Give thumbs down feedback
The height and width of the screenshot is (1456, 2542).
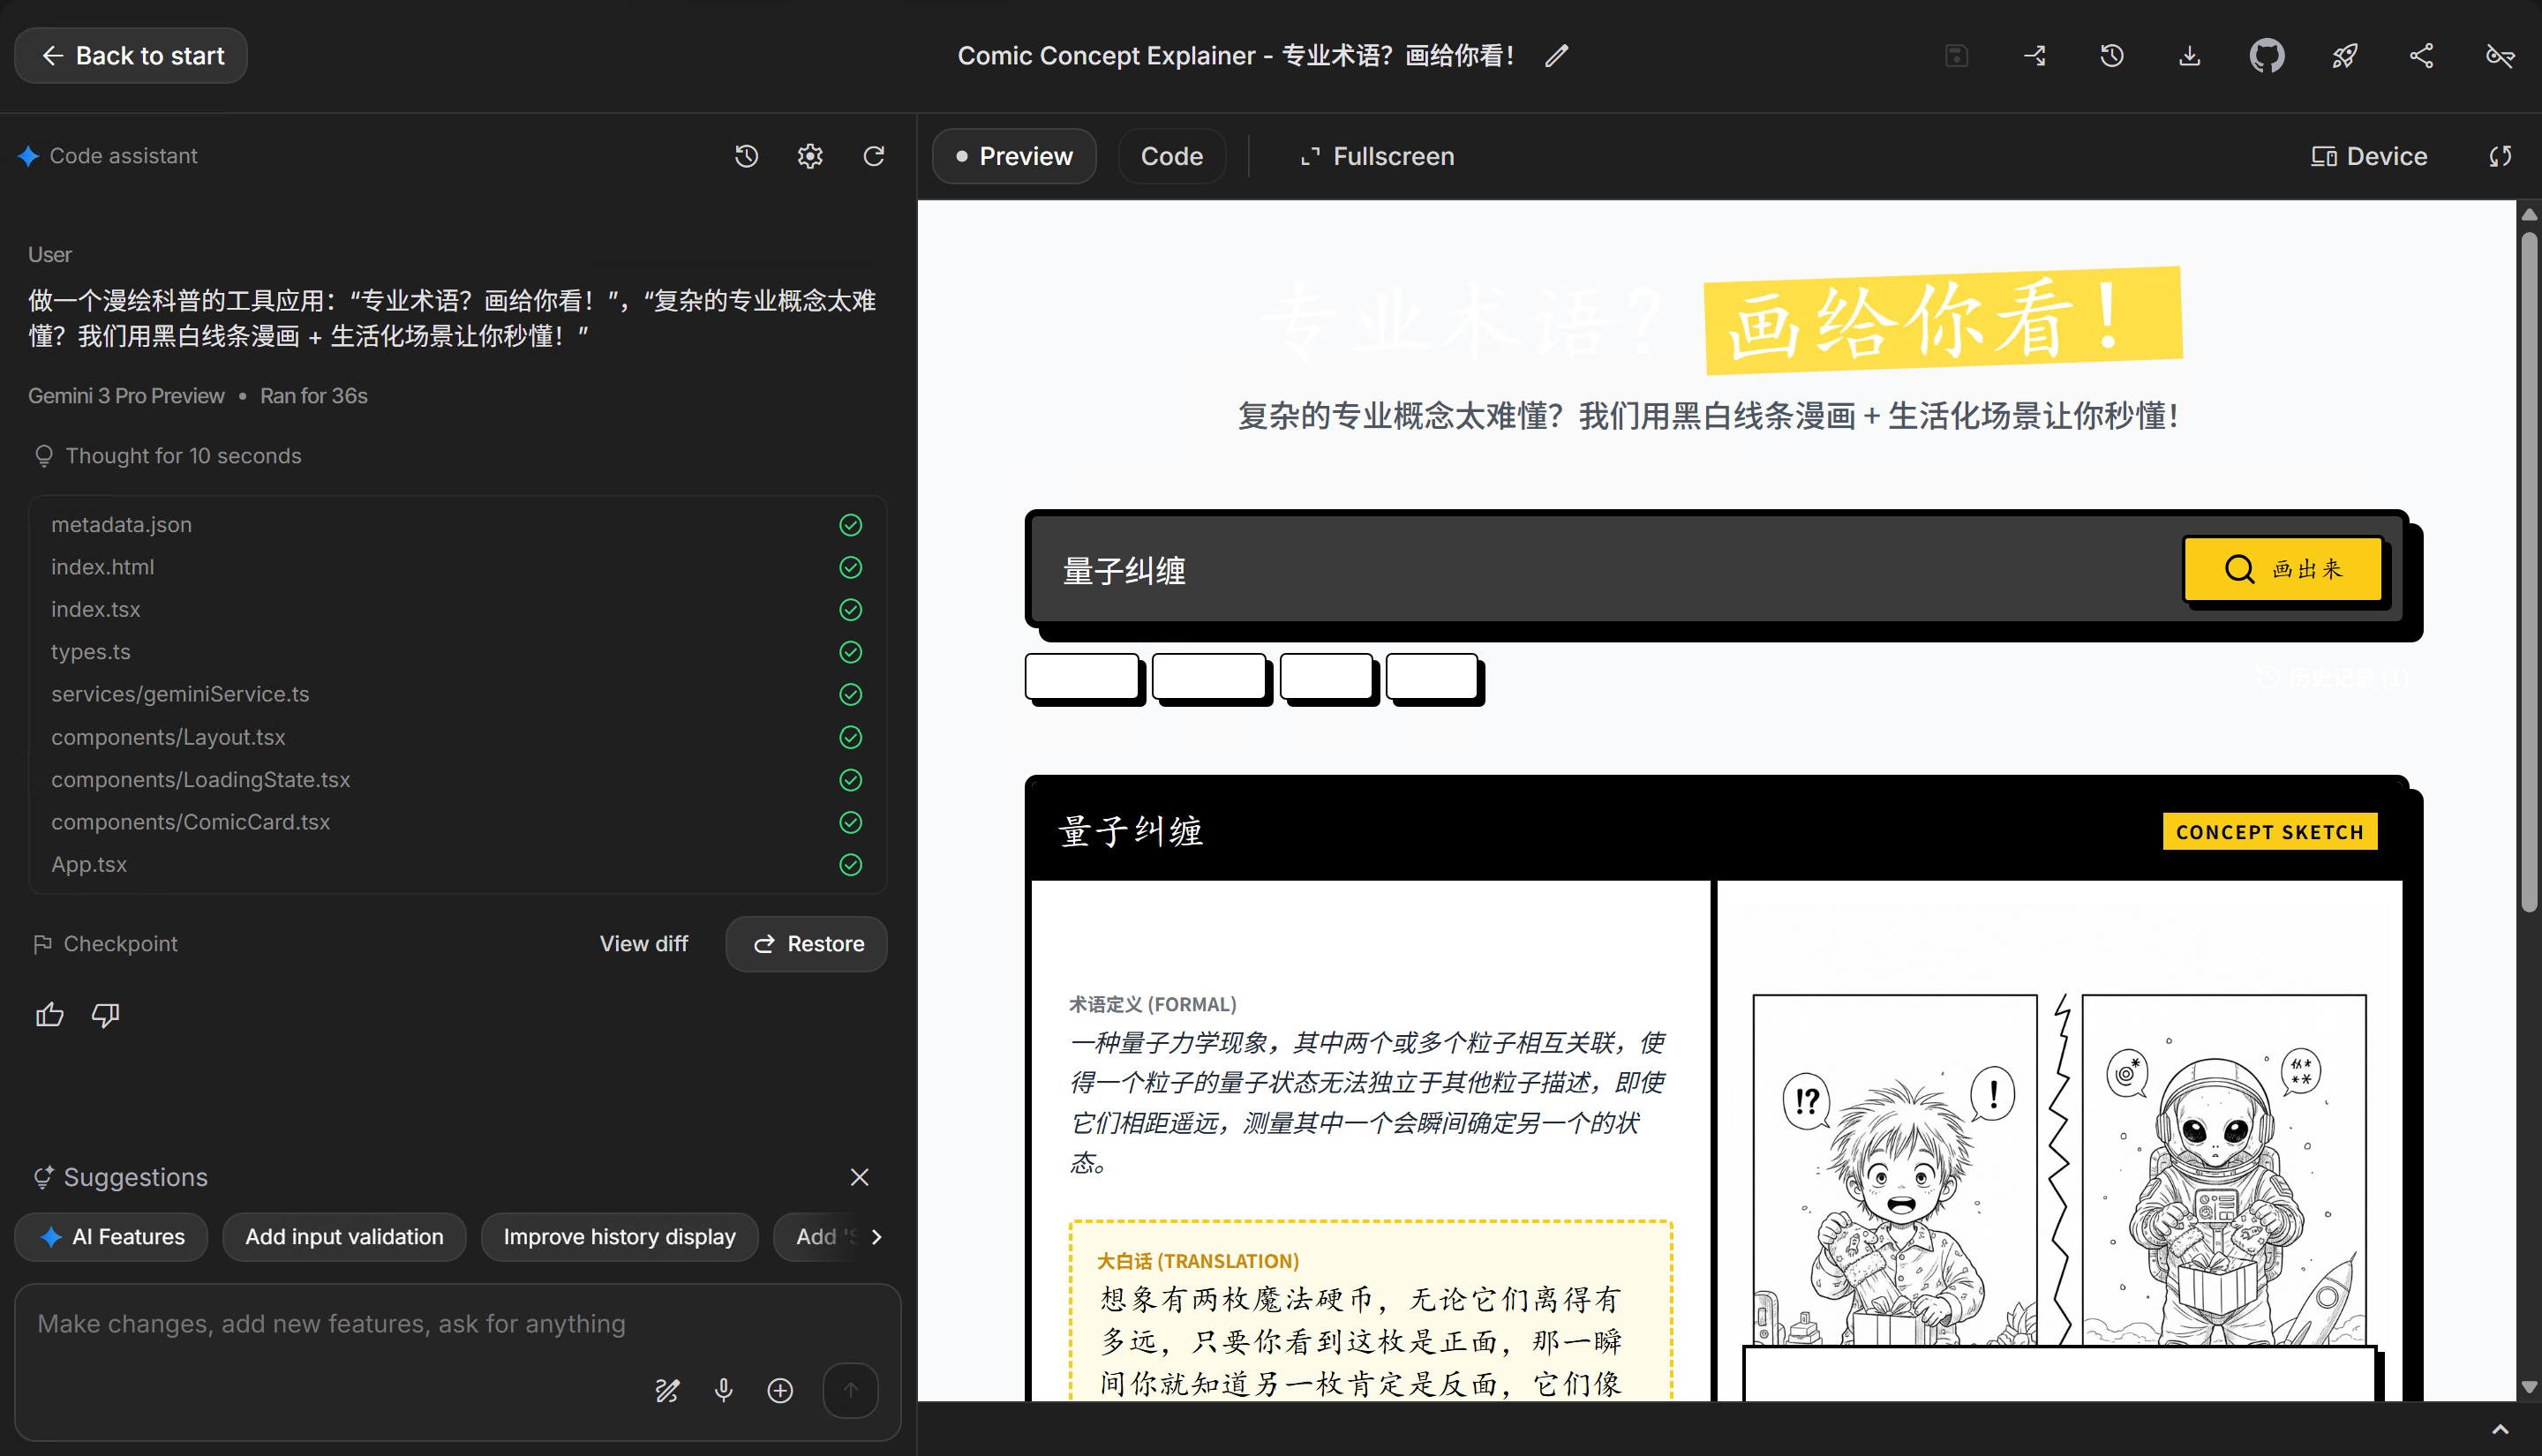click(x=105, y=1015)
